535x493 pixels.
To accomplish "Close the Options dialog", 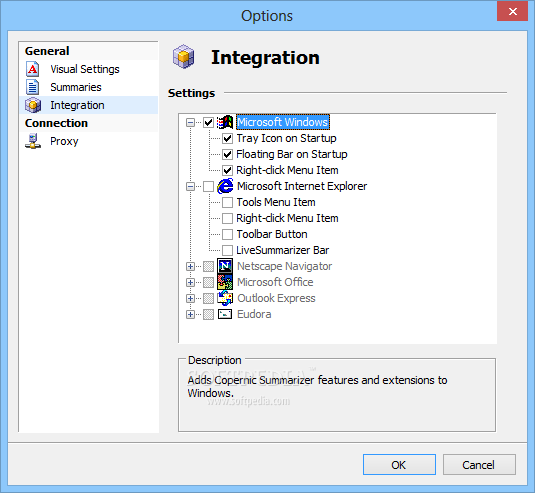I will (x=512, y=12).
